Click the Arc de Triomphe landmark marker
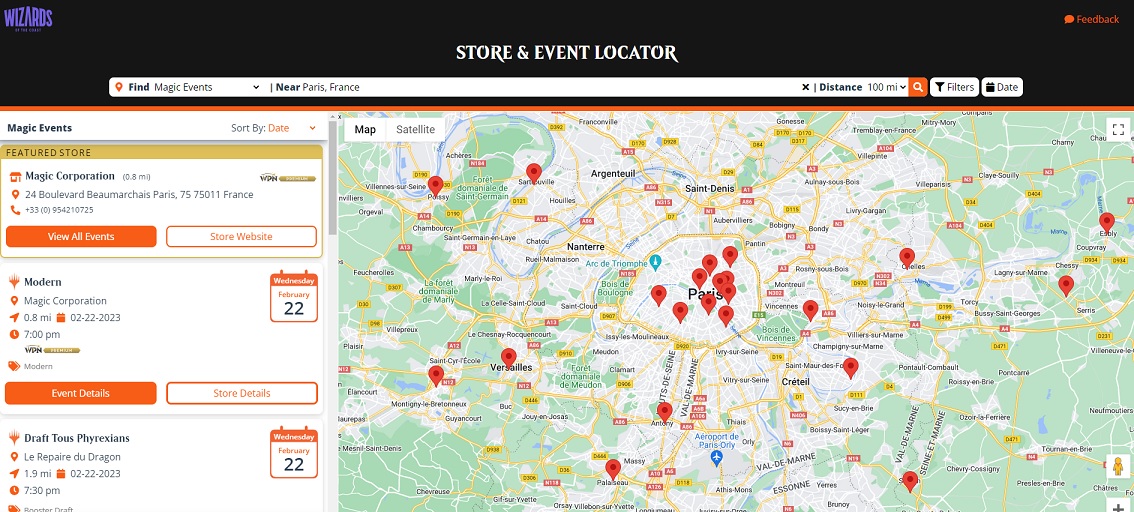1134x512 pixels. pos(655,261)
